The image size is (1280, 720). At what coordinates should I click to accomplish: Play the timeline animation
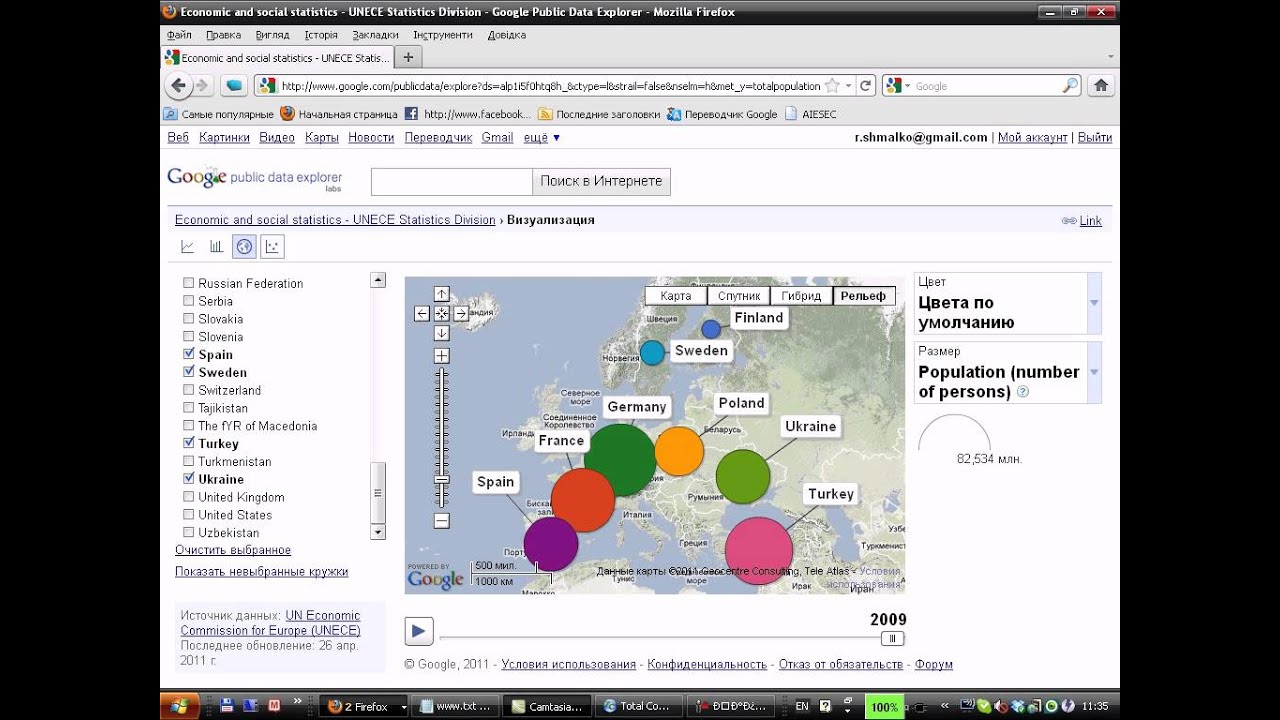(419, 631)
